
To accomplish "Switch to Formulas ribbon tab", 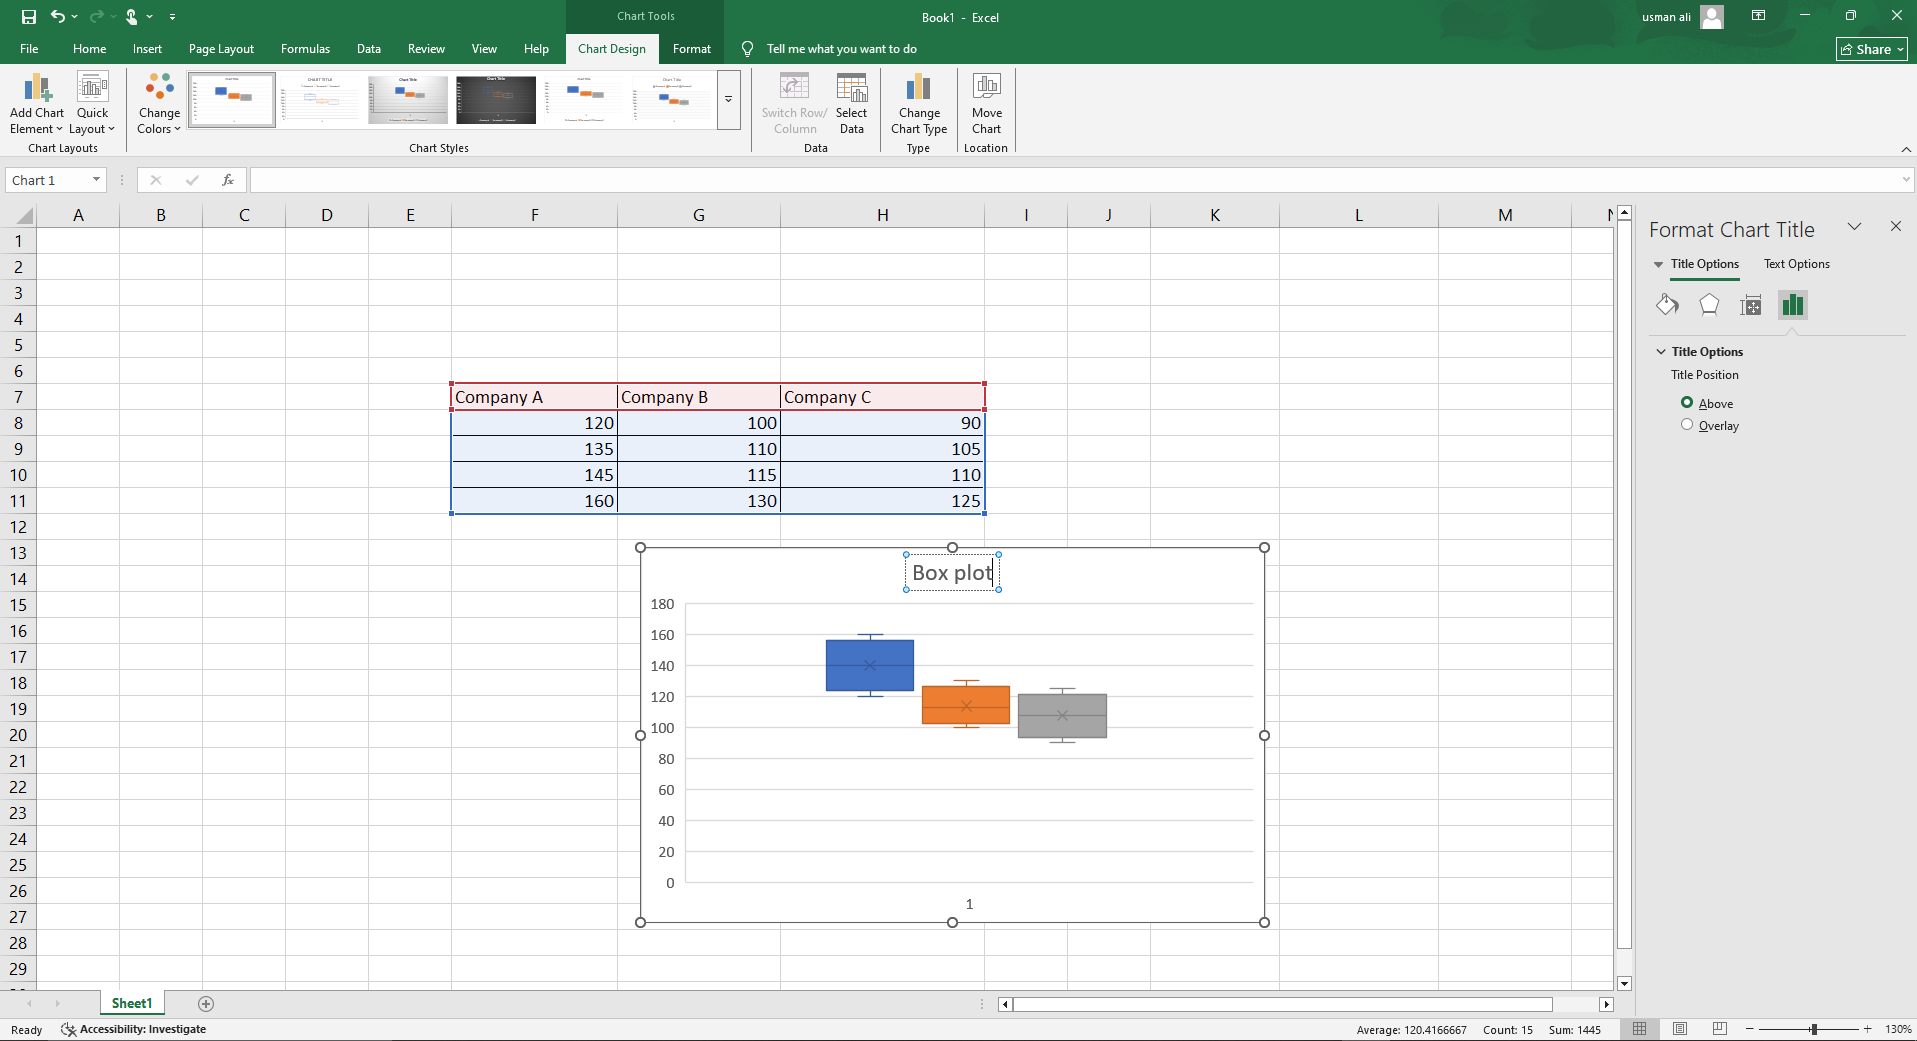I will 305,49.
